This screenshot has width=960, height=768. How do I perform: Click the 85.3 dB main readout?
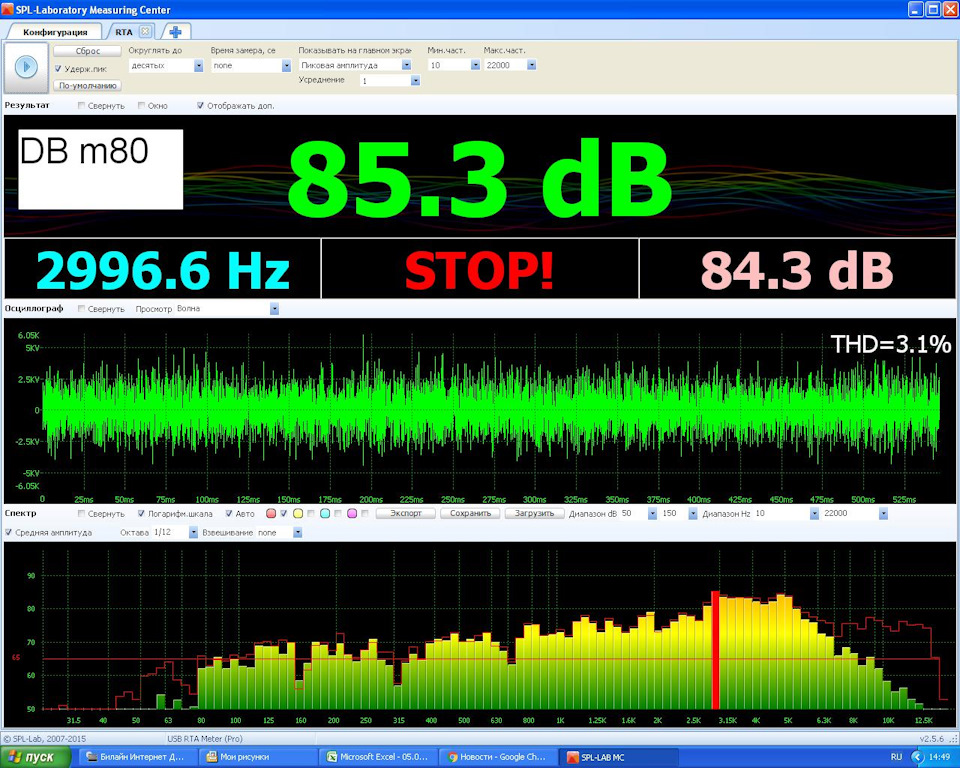[x=480, y=178]
